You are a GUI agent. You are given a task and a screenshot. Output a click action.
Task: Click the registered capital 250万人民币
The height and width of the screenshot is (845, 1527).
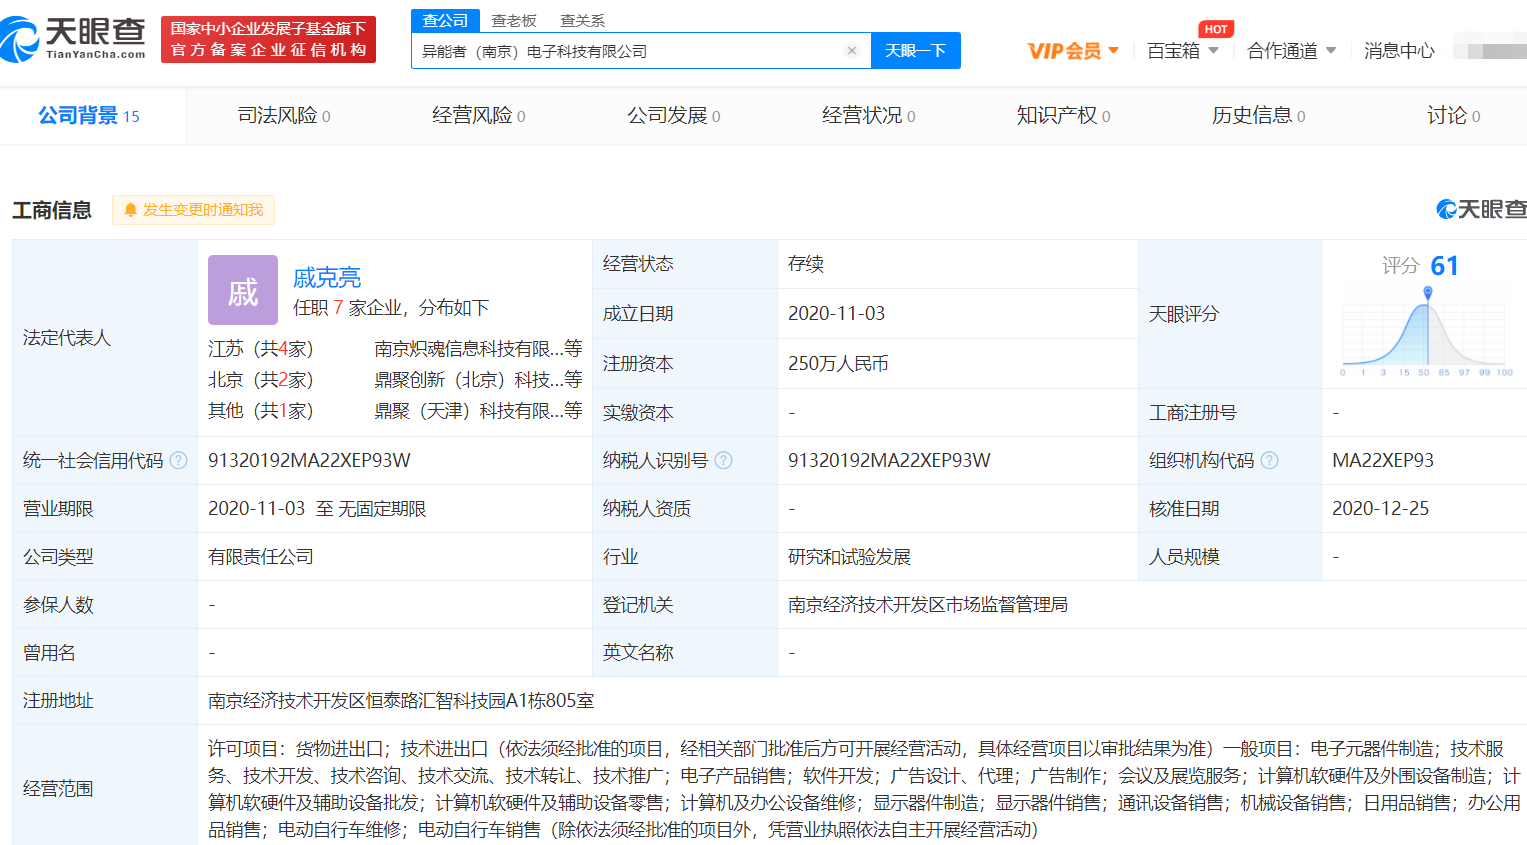(838, 364)
